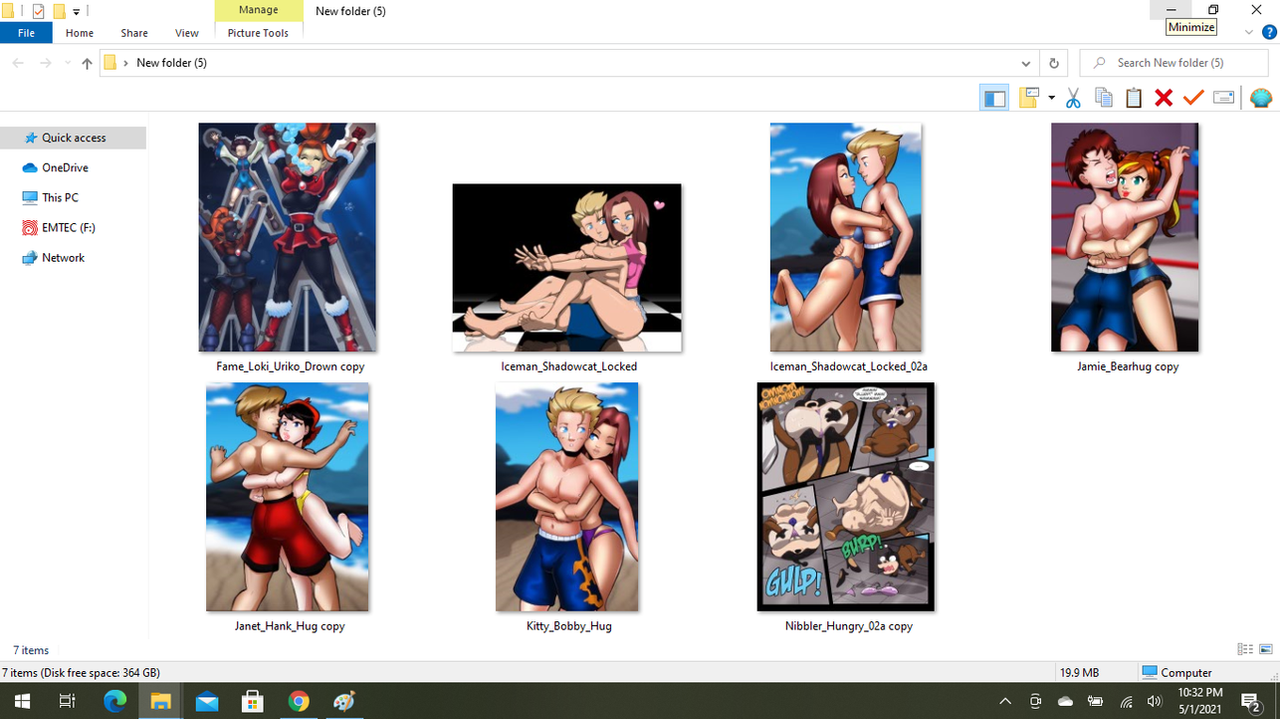
Task: Click the folder options icon in toolbar
Action: coord(1029,98)
